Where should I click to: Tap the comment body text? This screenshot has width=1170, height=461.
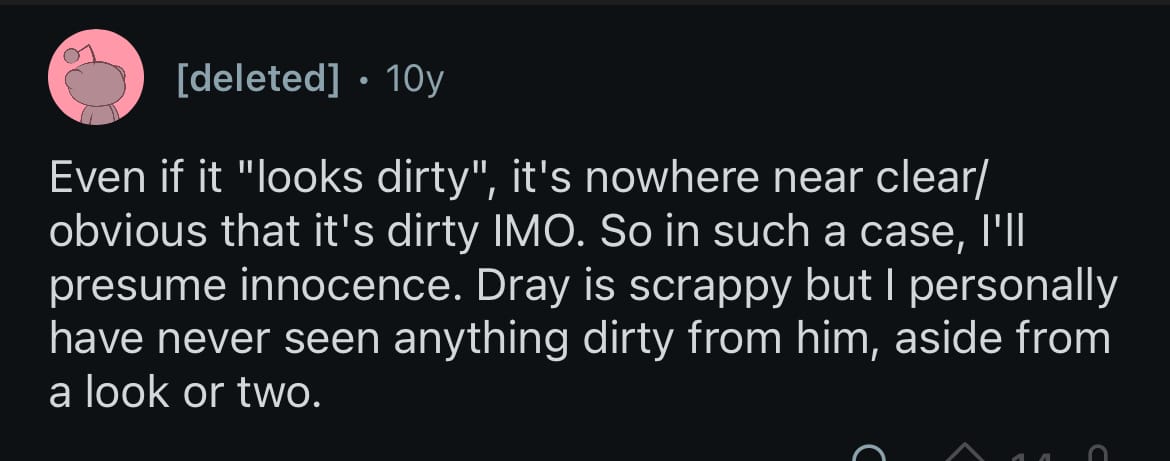pos(580,286)
